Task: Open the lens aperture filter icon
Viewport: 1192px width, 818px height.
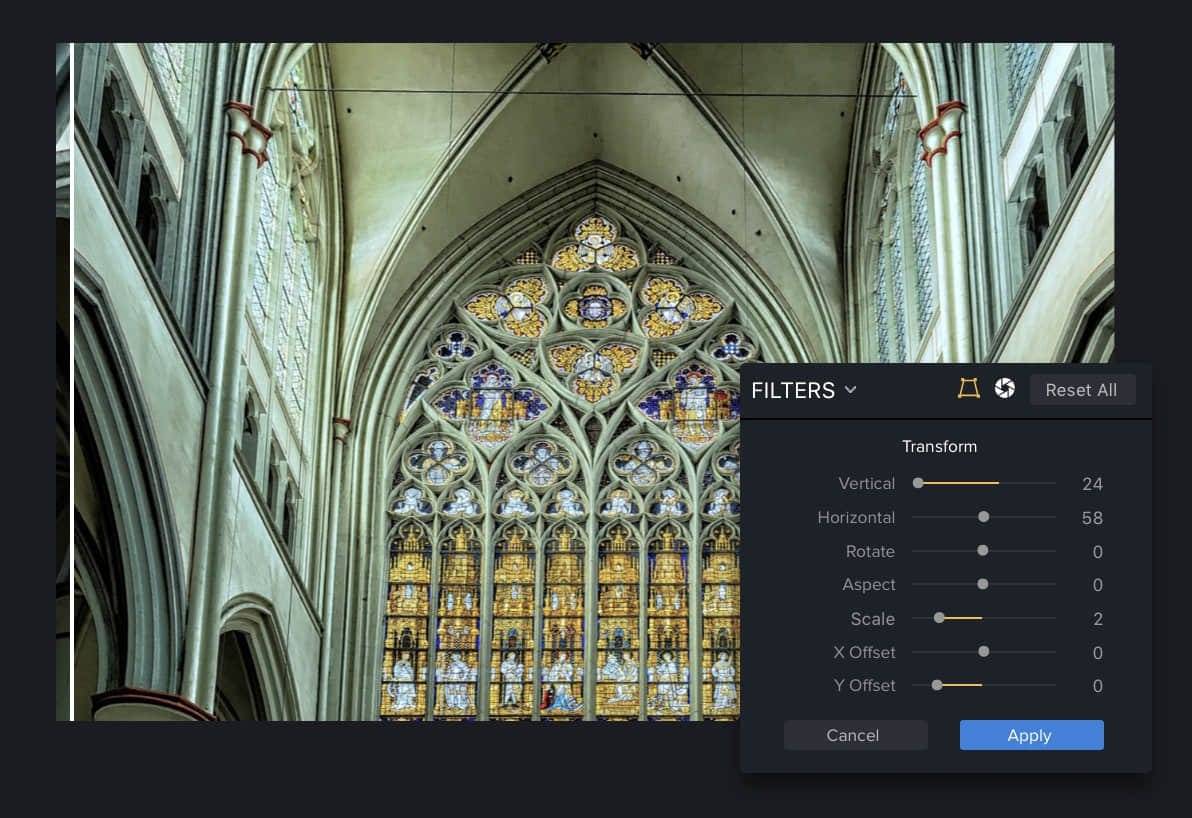Action: 1004,388
